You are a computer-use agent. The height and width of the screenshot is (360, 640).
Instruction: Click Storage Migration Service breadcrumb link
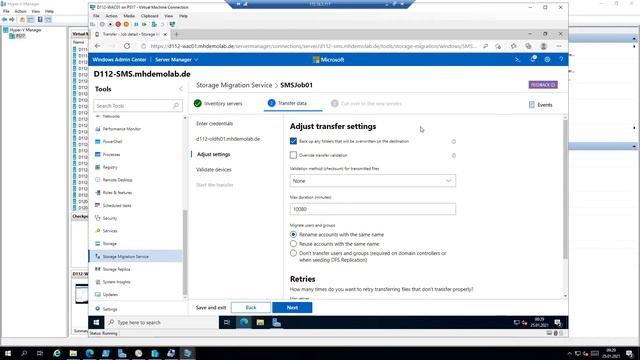(x=234, y=85)
